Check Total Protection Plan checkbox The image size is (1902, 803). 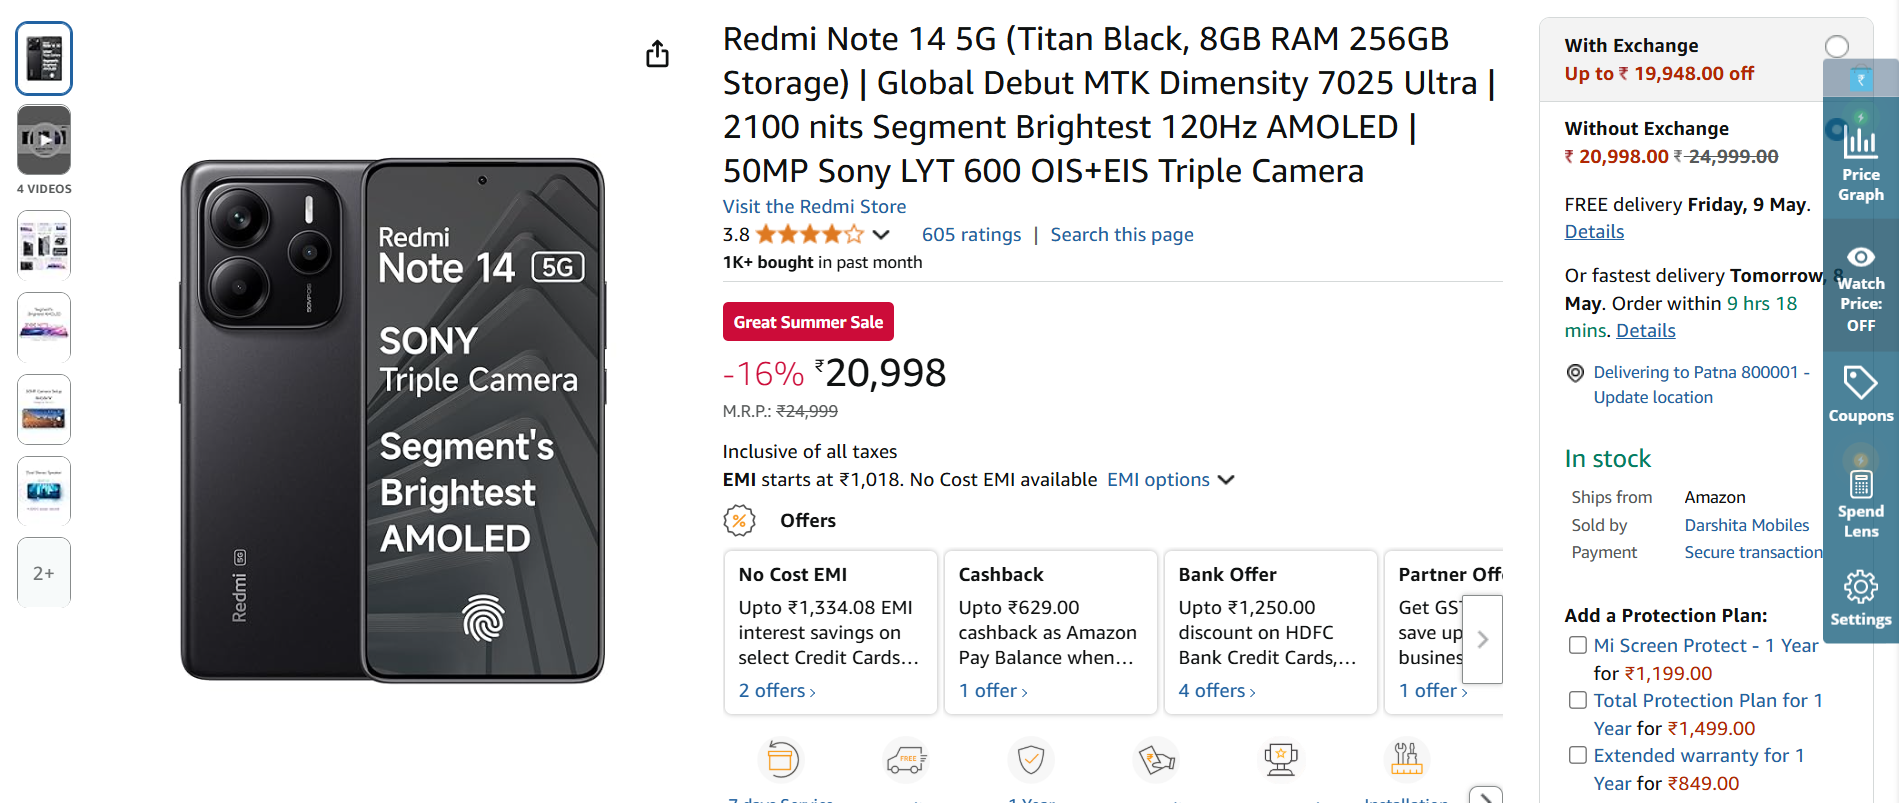(1578, 701)
